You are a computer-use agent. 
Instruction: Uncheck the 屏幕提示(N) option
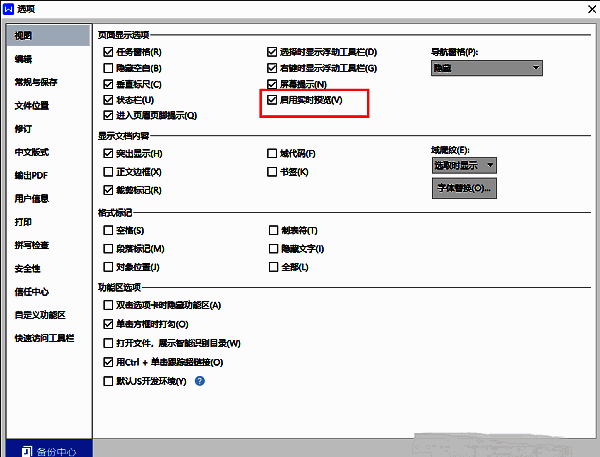272,84
